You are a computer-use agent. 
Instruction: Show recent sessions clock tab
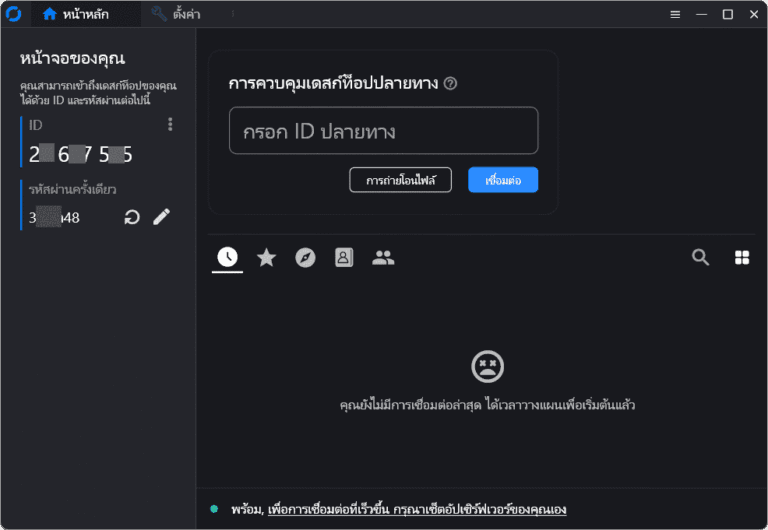pos(227,257)
